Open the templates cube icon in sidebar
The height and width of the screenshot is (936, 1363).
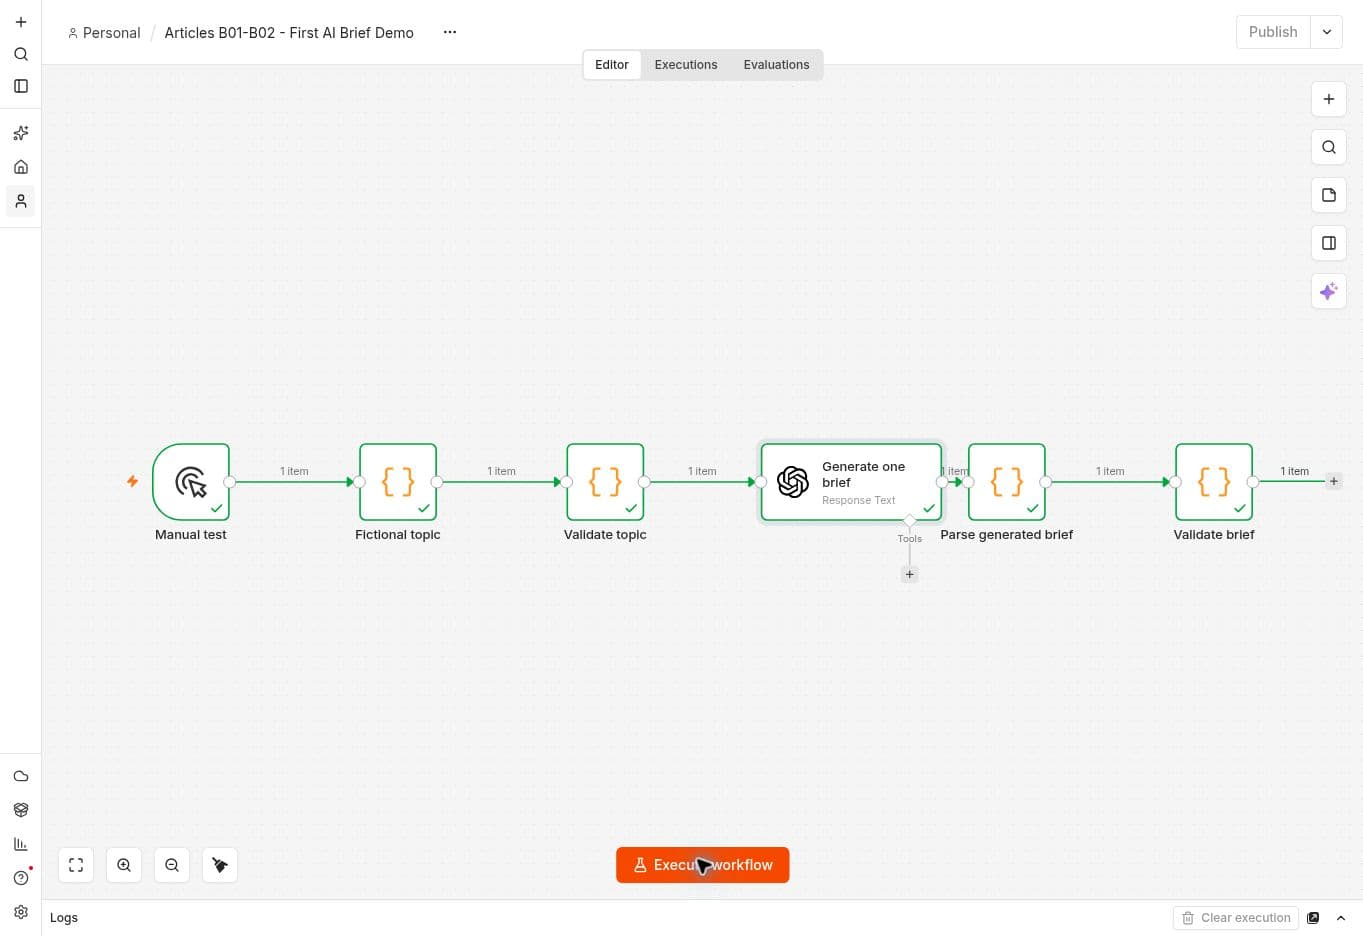tap(21, 810)
